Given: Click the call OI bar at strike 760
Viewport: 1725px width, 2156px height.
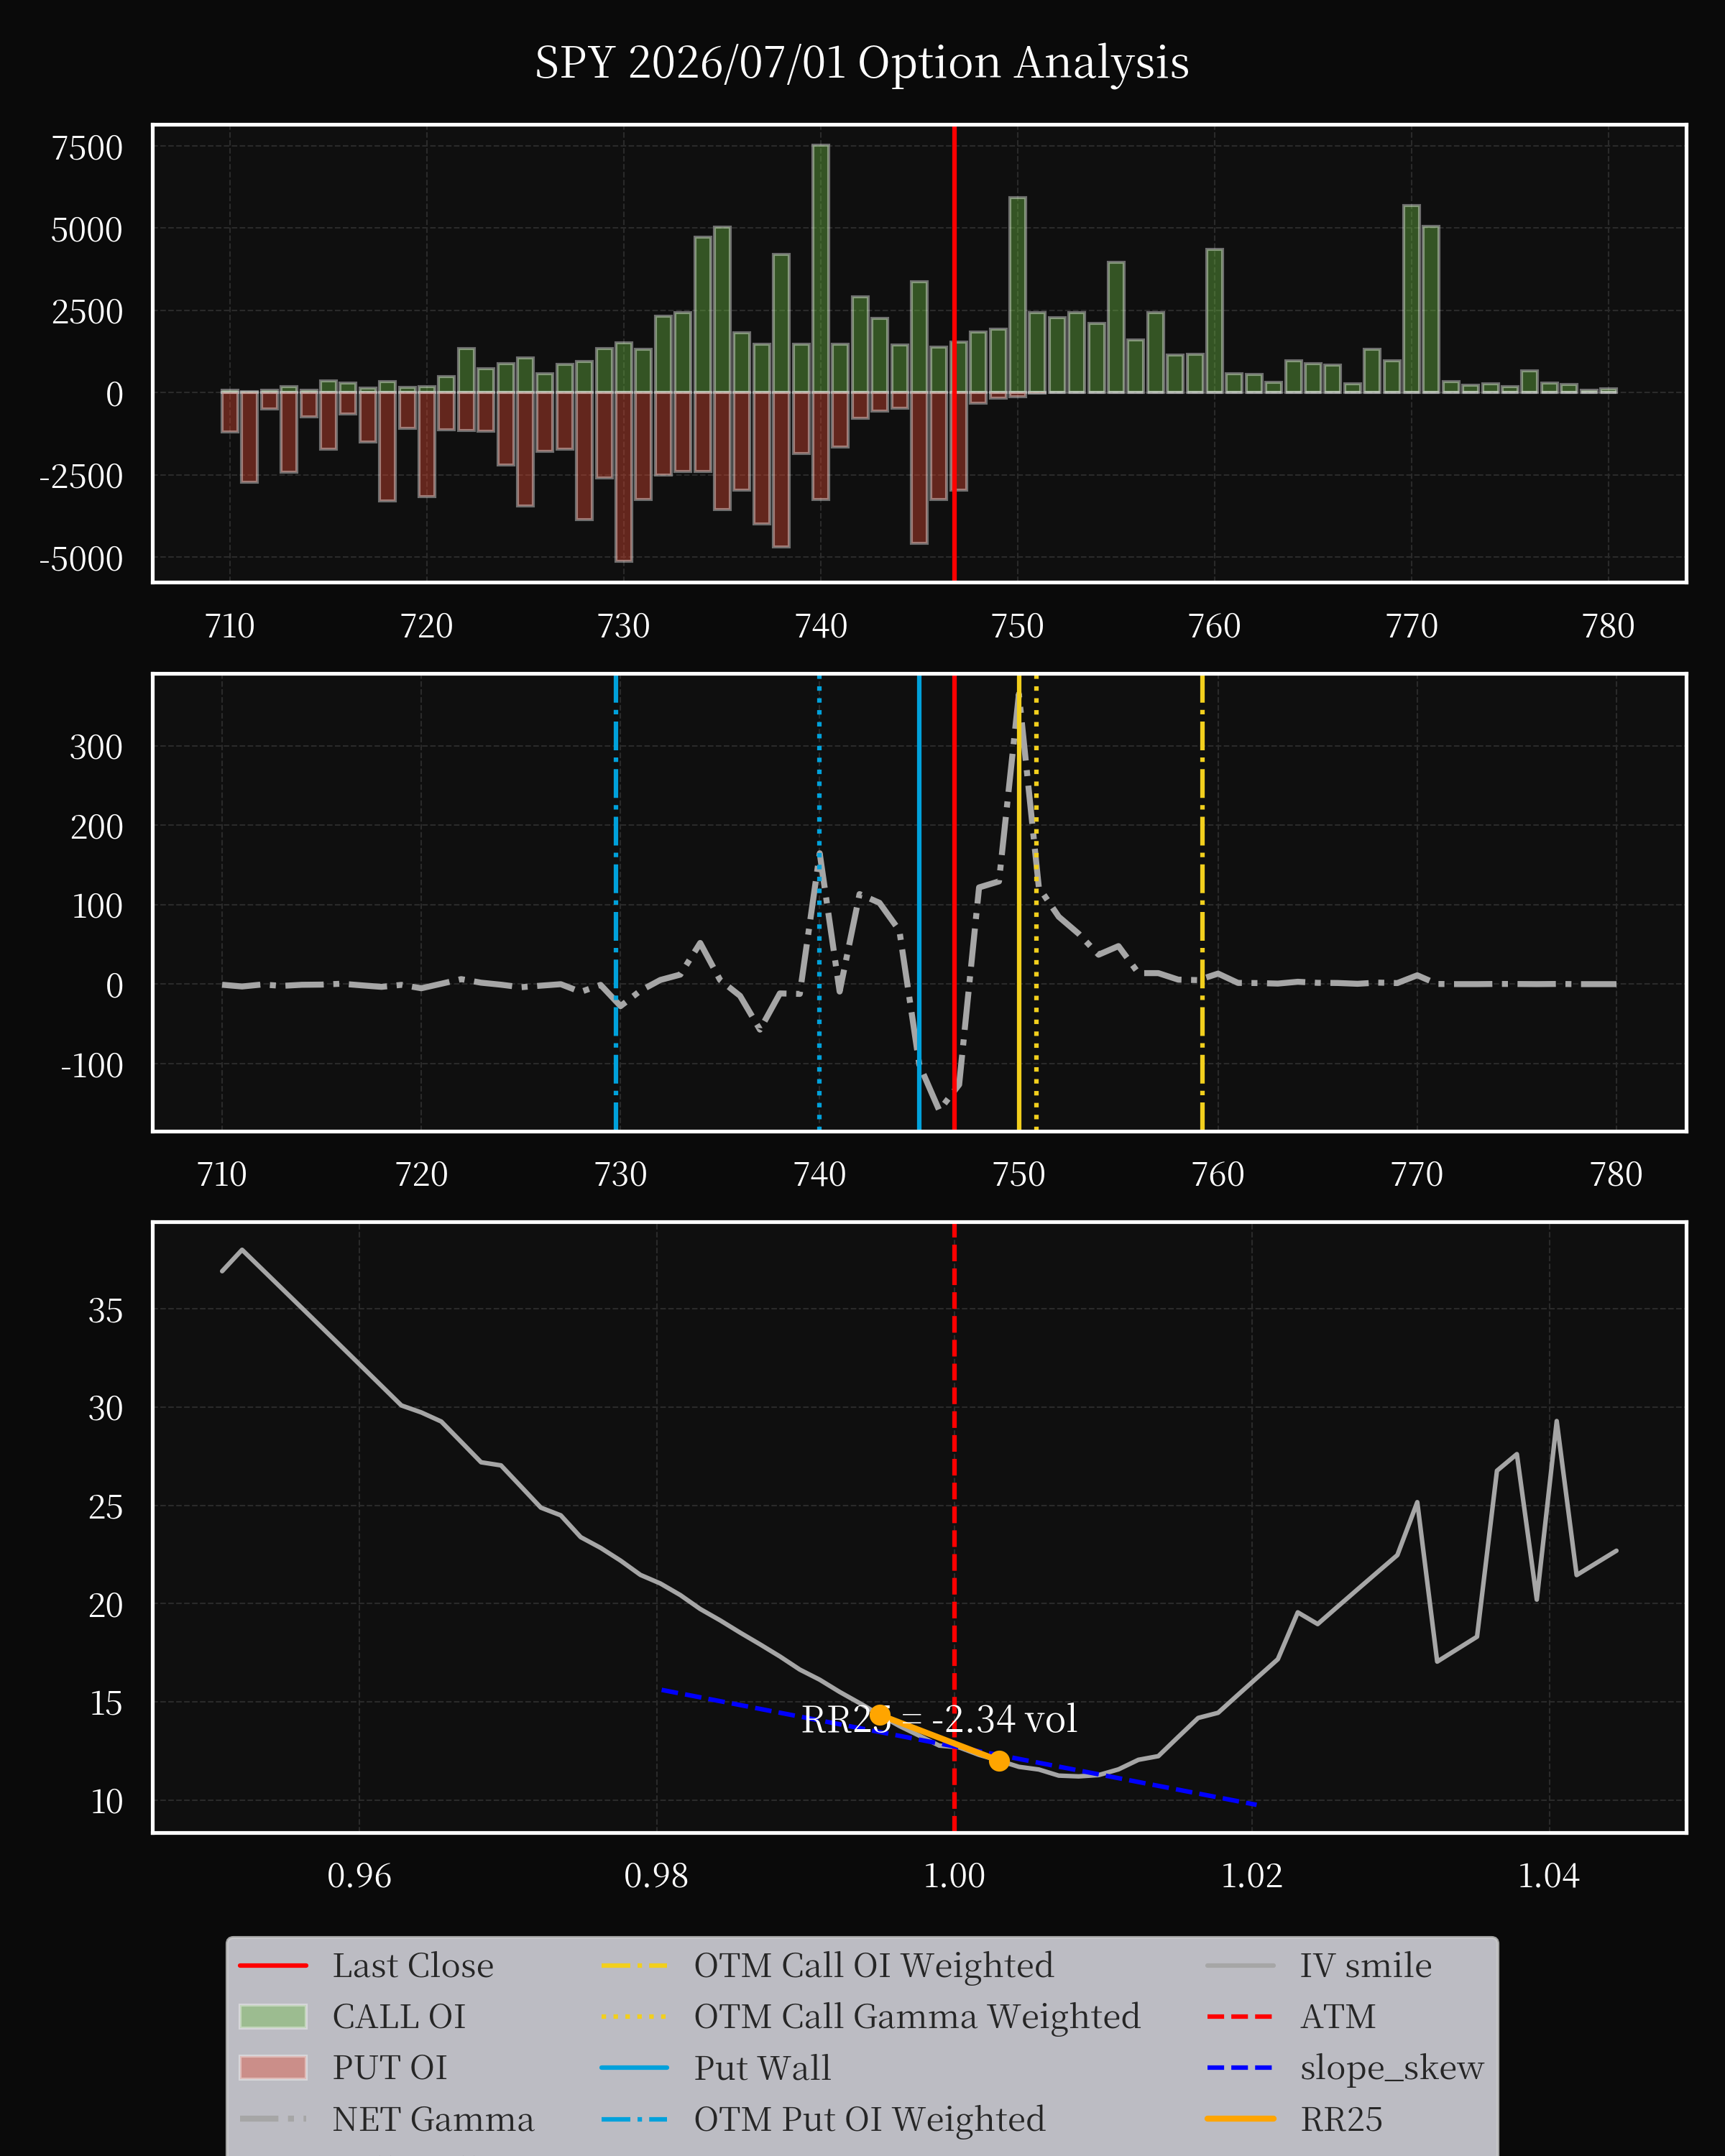Looking at the screenshot, I should (x=1214, y=320).
